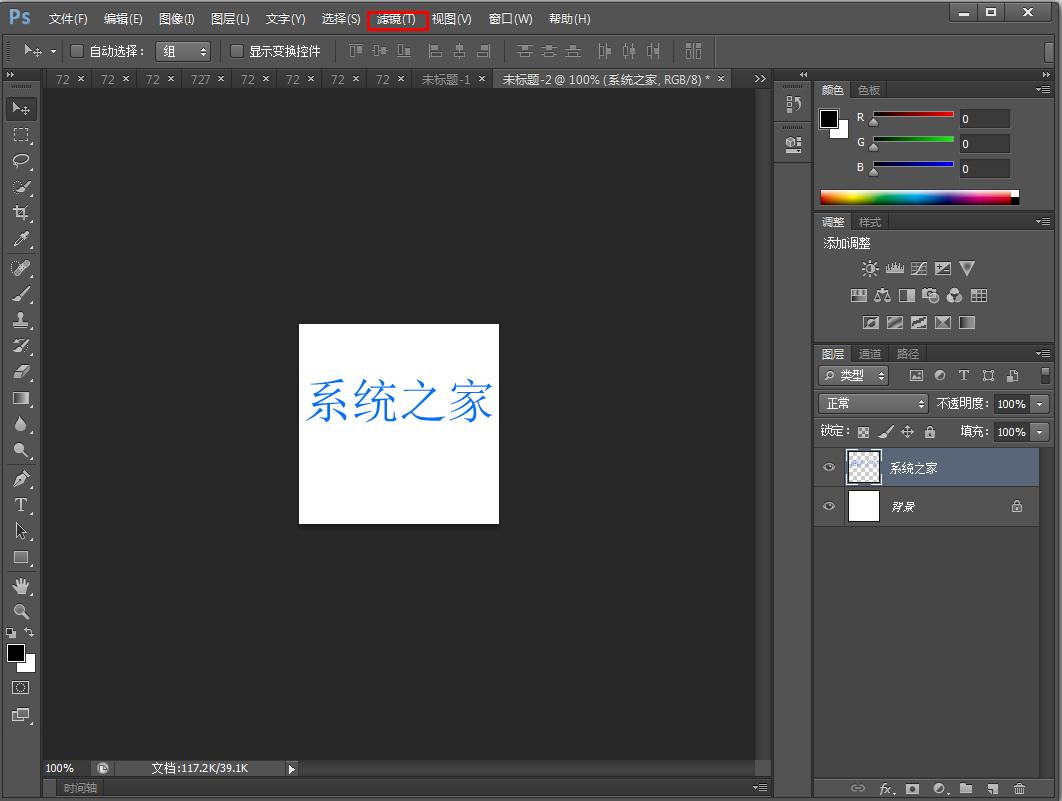
Task: Add a layer style with the fx button
Action: pos(884,789)
